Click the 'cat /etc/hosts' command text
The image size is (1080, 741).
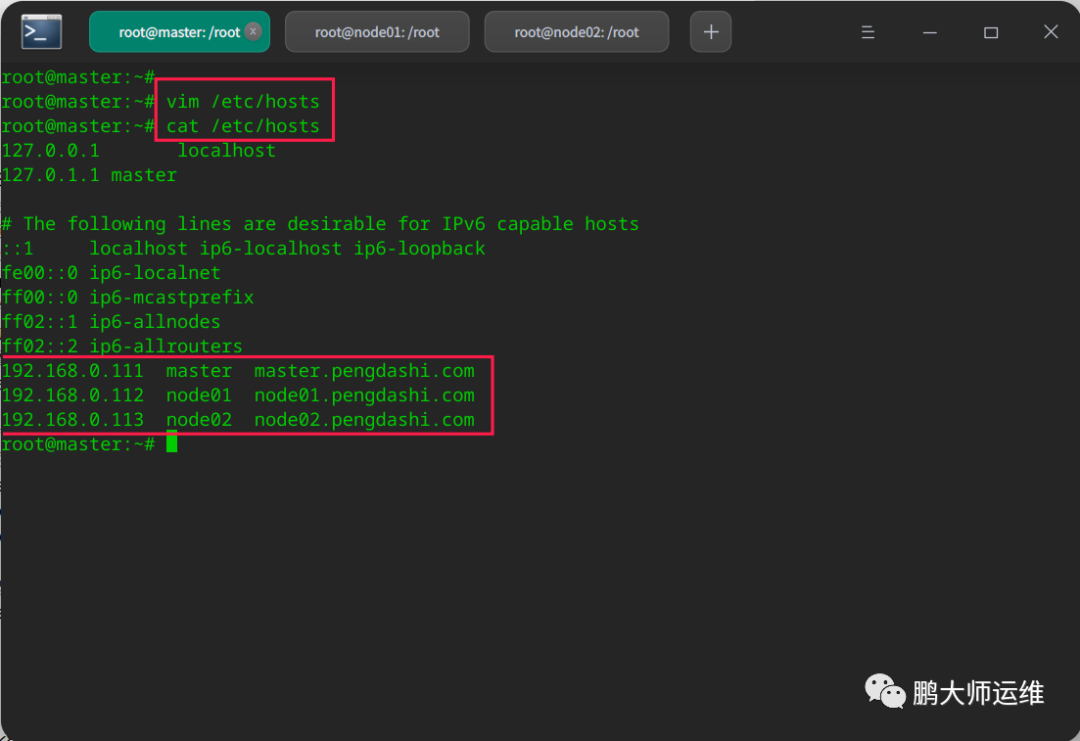pyautogui.click(x=243, y=126)
